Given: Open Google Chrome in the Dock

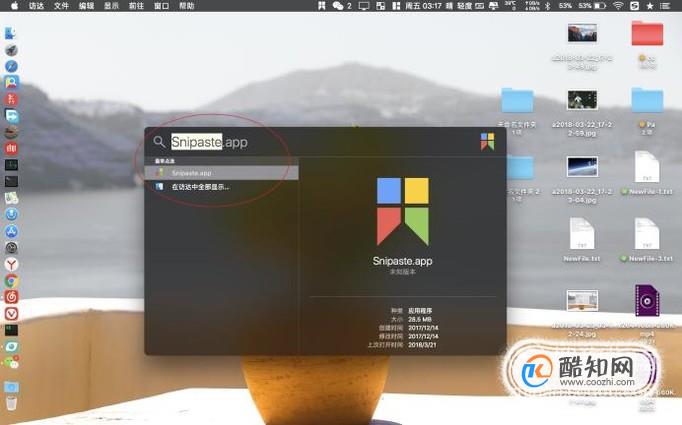Looking at the screenshot, I should click(x=11, y=281).
